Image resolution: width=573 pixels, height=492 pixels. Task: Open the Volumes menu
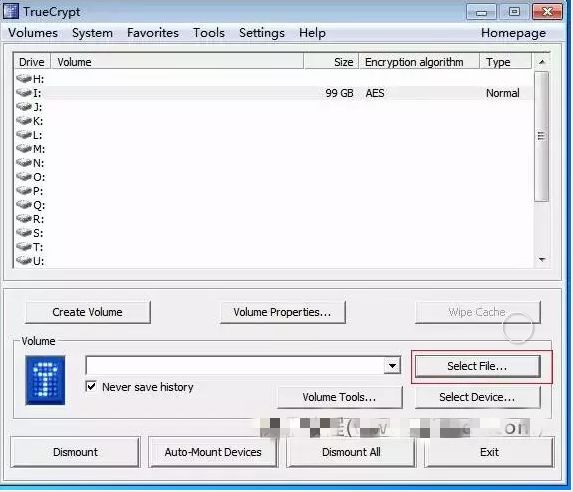[x=33, y=33]
